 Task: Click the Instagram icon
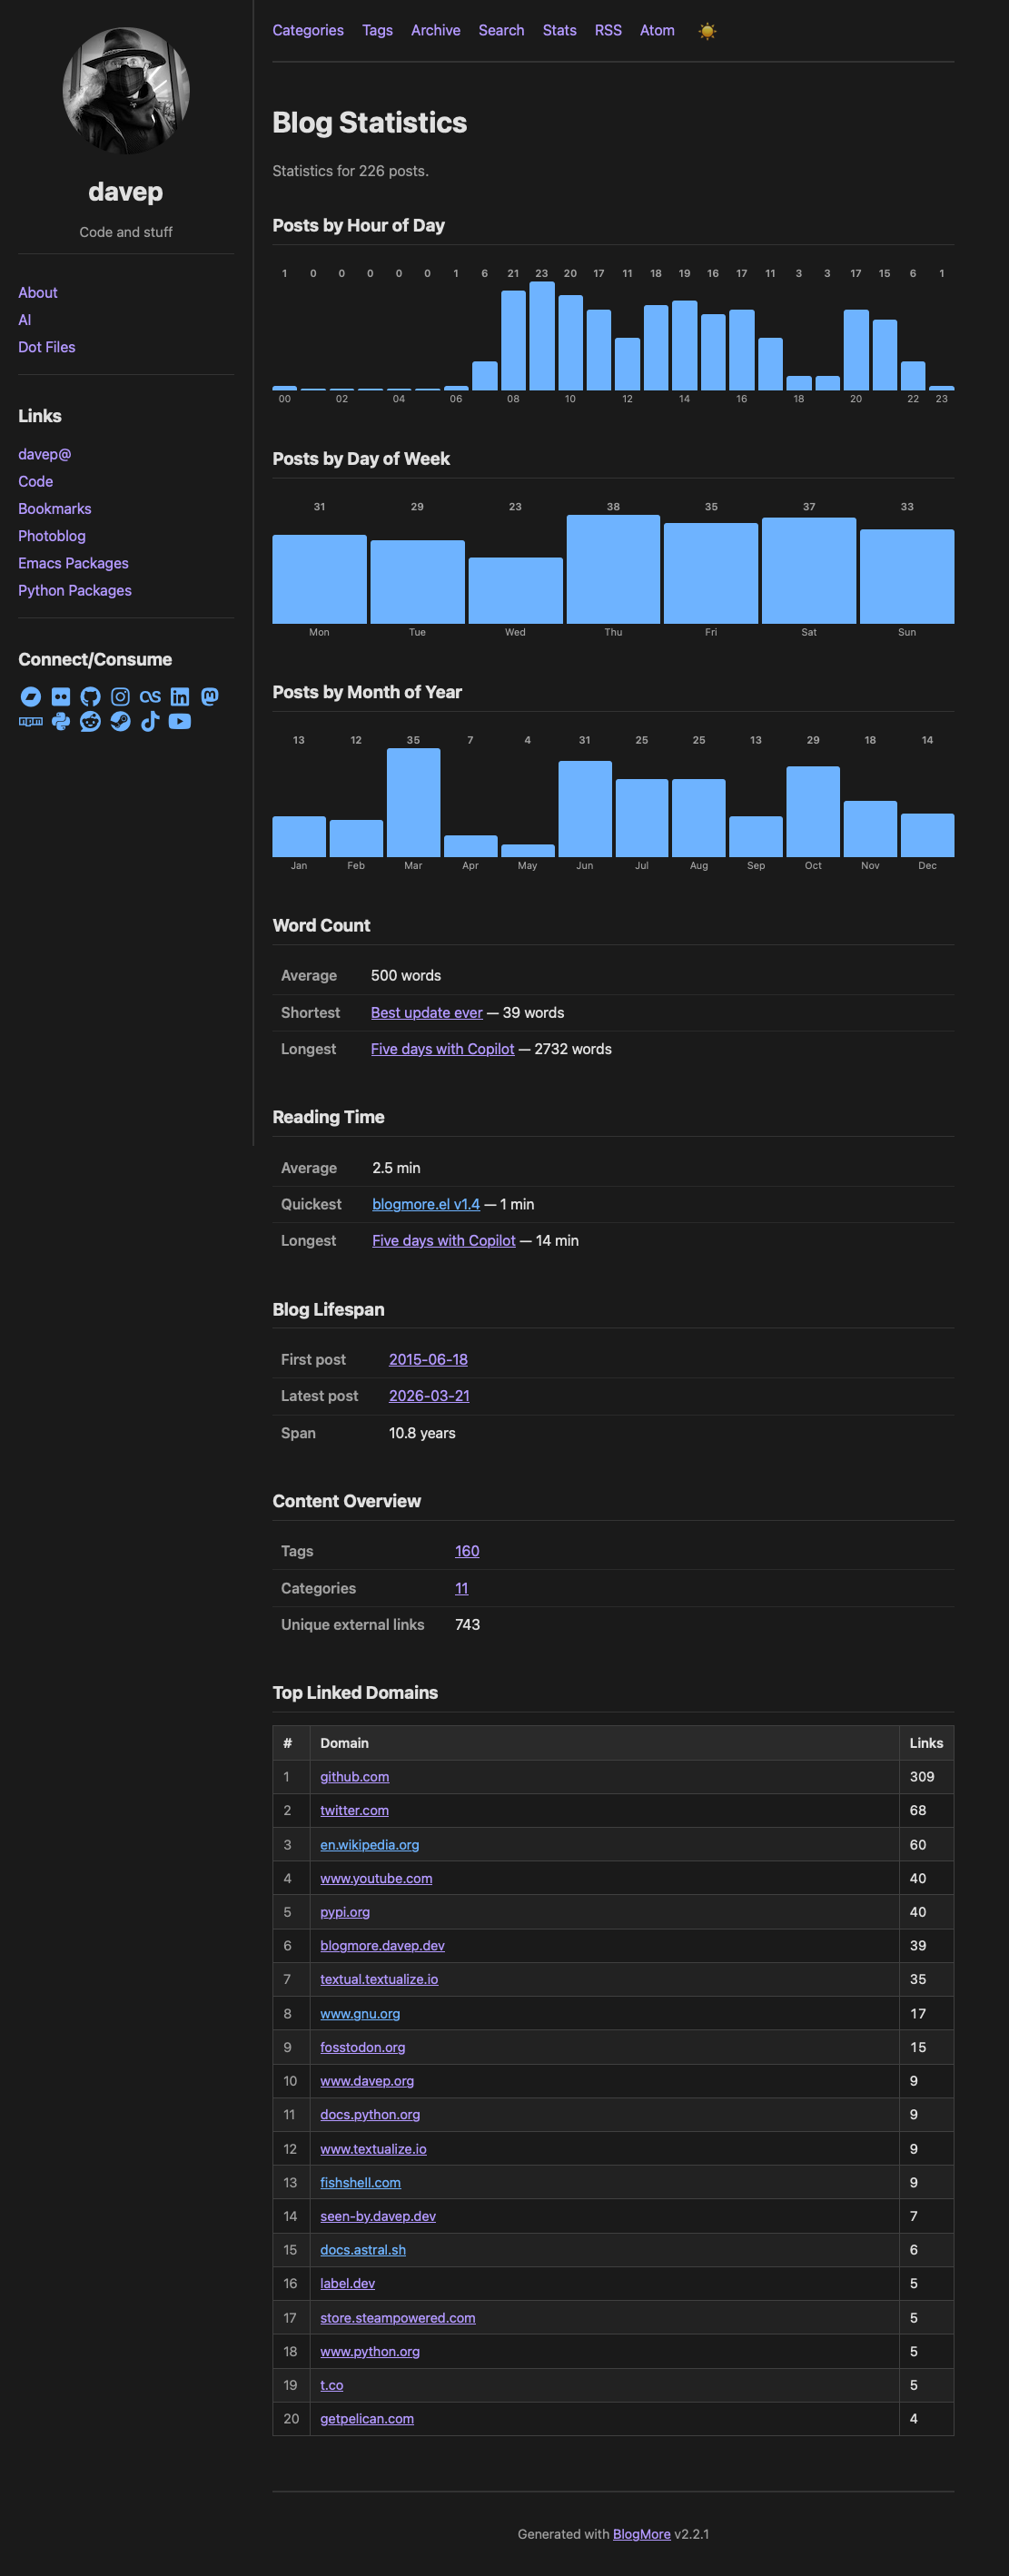click(x=120, y=697)
